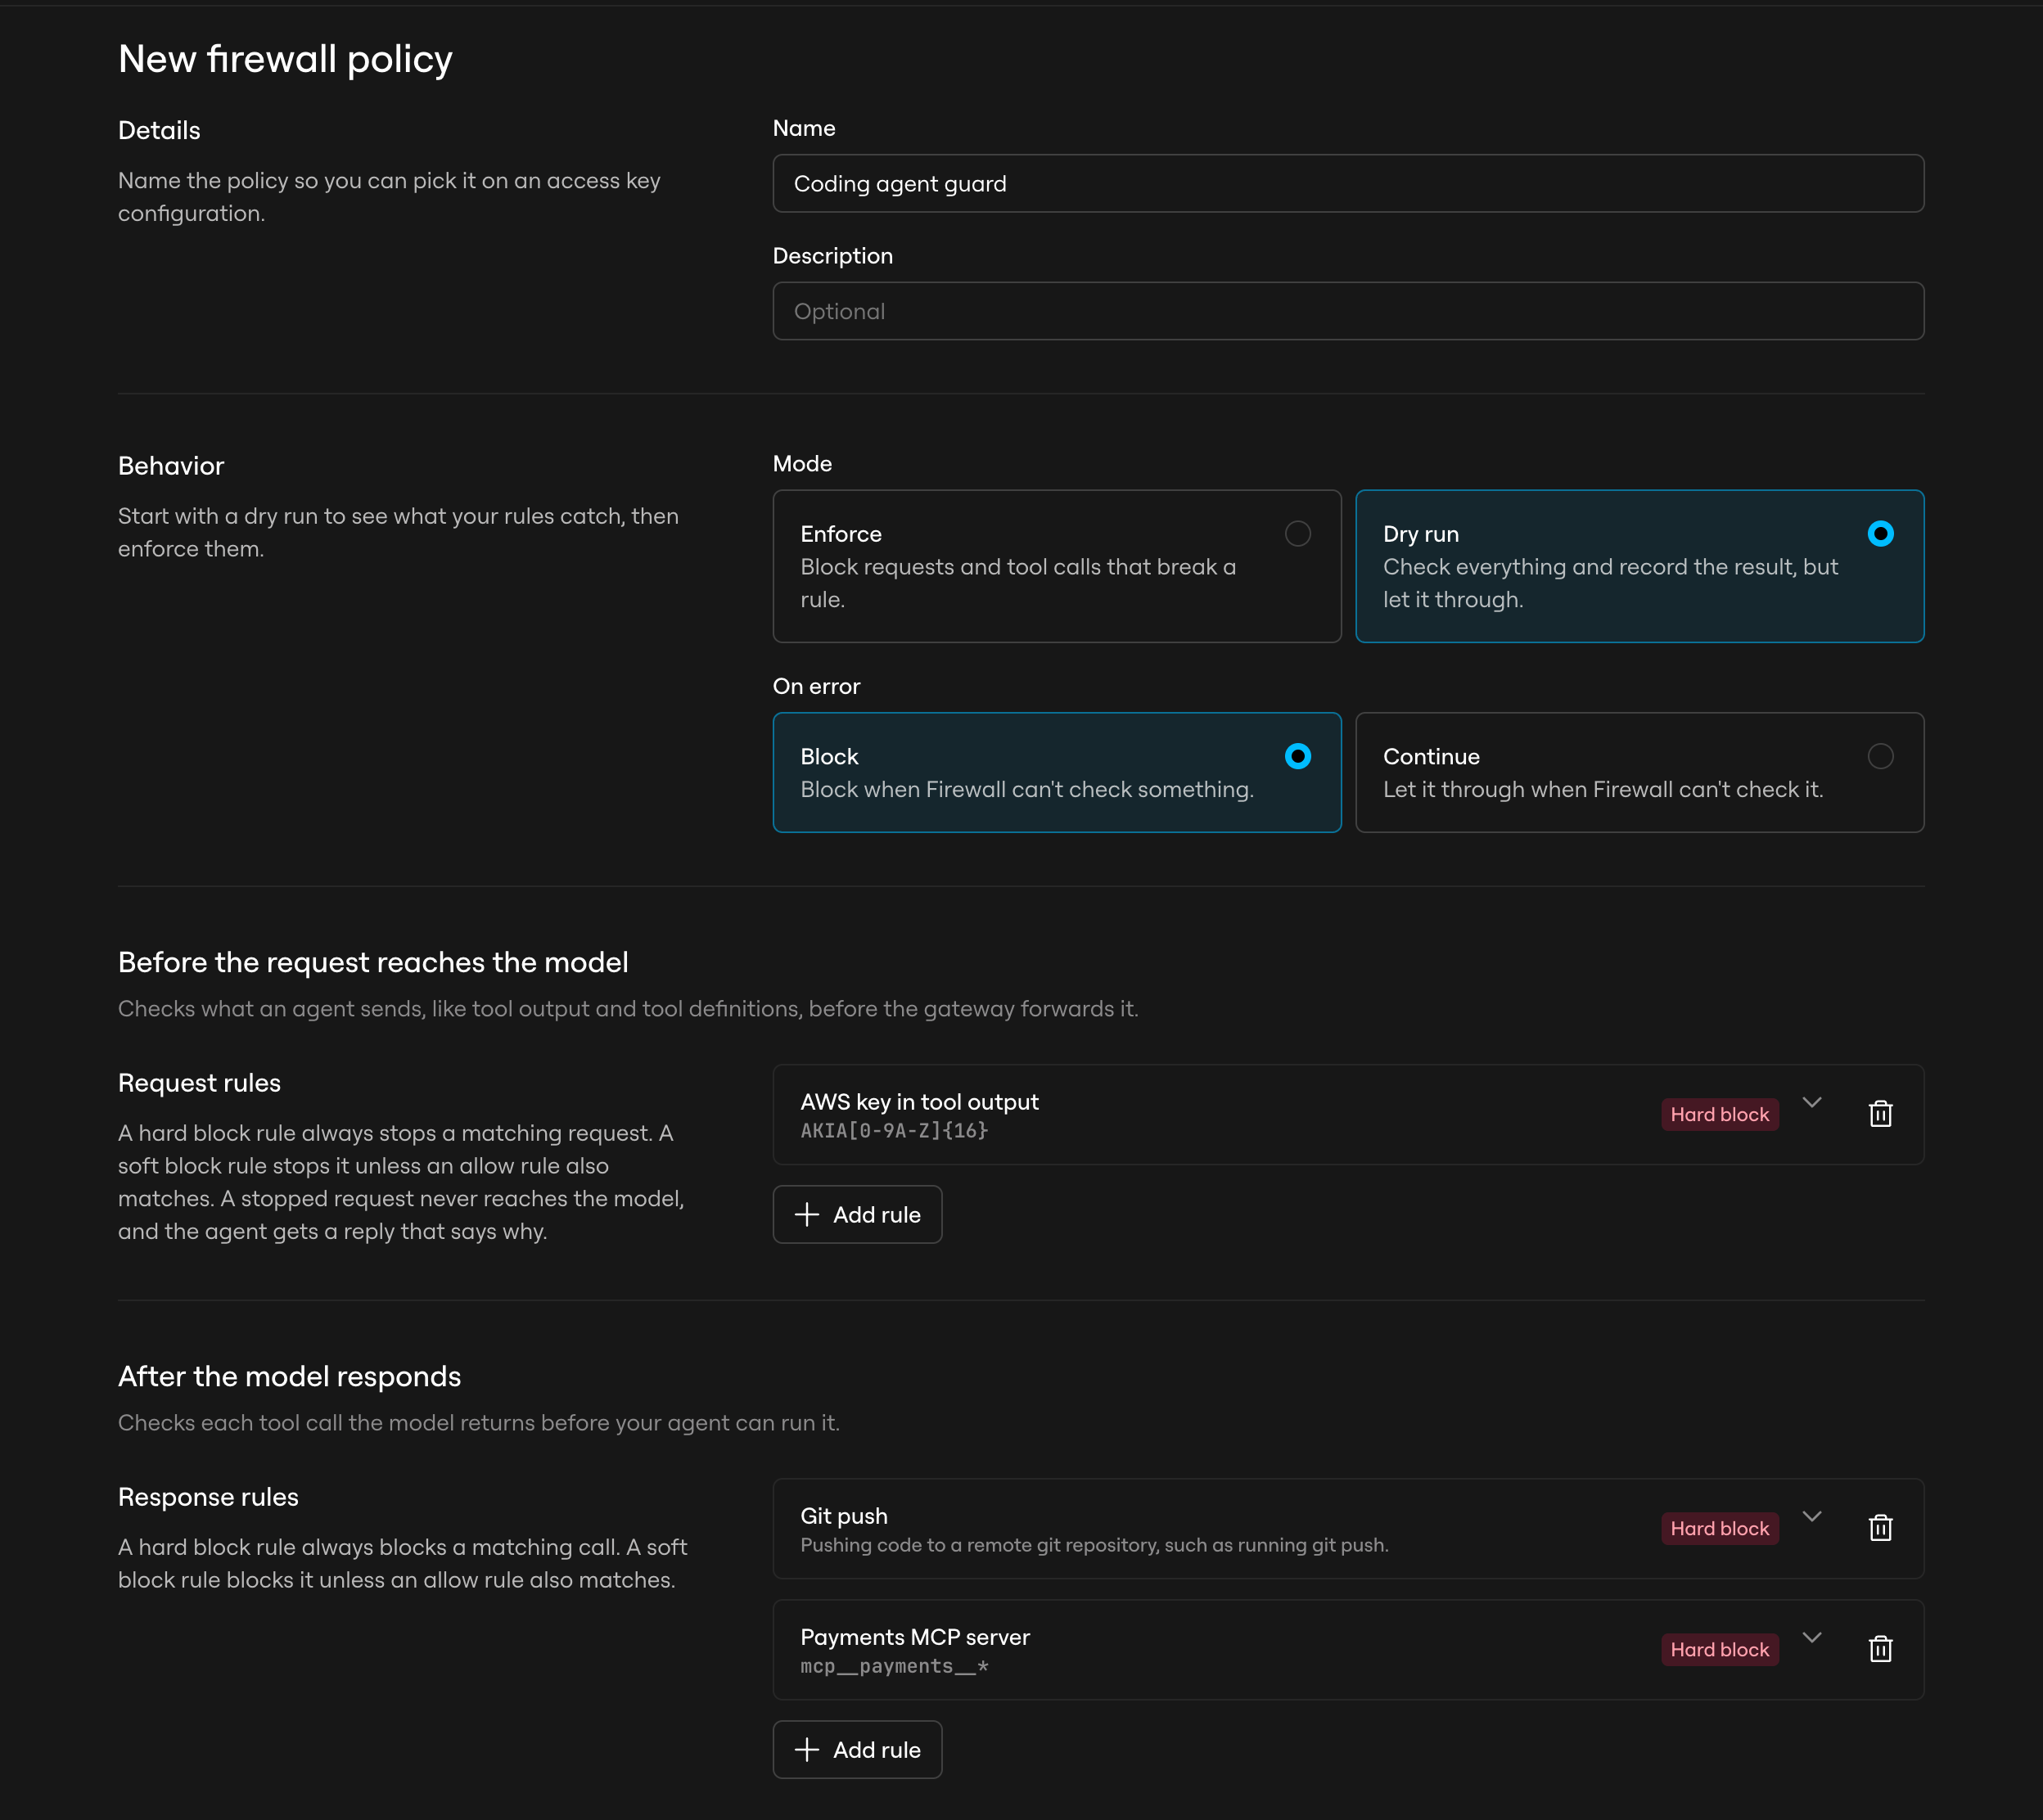Select the Enforce mode radio button

[x=1297, y=534]
